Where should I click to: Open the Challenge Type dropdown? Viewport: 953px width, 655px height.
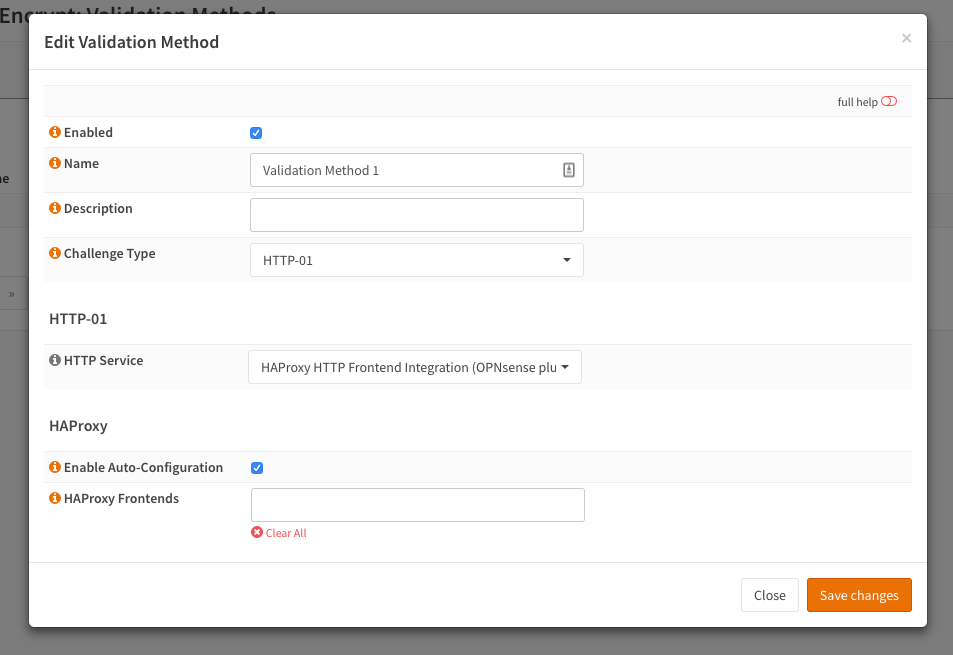[x=416, y=260]
